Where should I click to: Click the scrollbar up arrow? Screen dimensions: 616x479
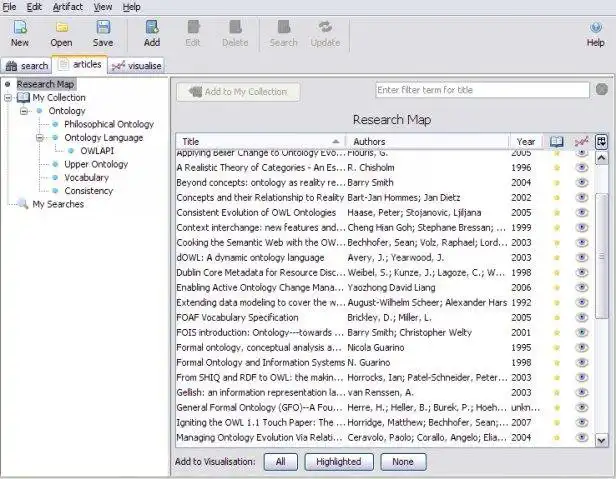601,158
